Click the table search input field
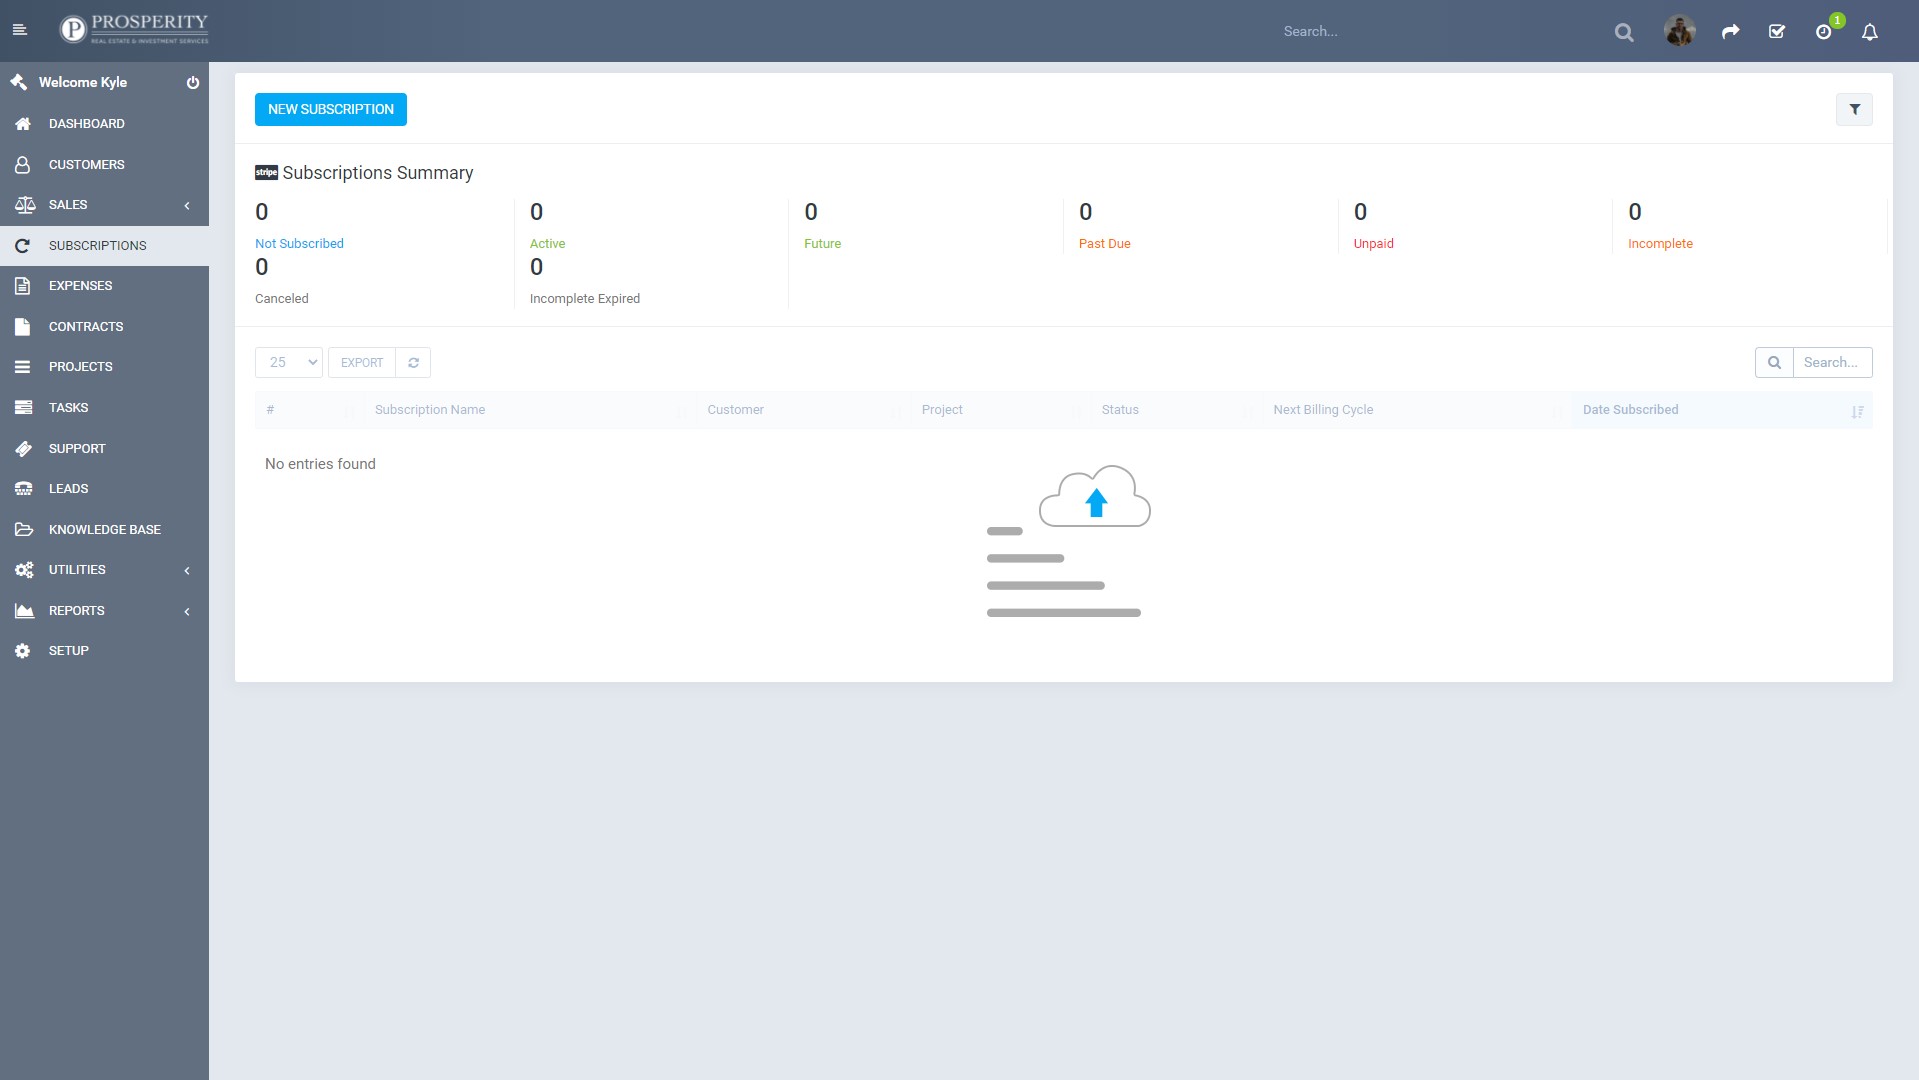Screen dimensions: 1919x1080 pyautogui.click(x=1831, y=363)
